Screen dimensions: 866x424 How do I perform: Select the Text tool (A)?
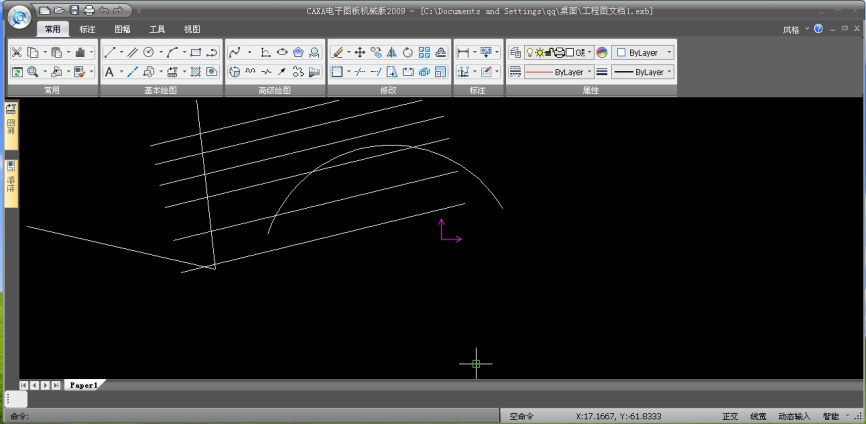(x=109, y=72)
